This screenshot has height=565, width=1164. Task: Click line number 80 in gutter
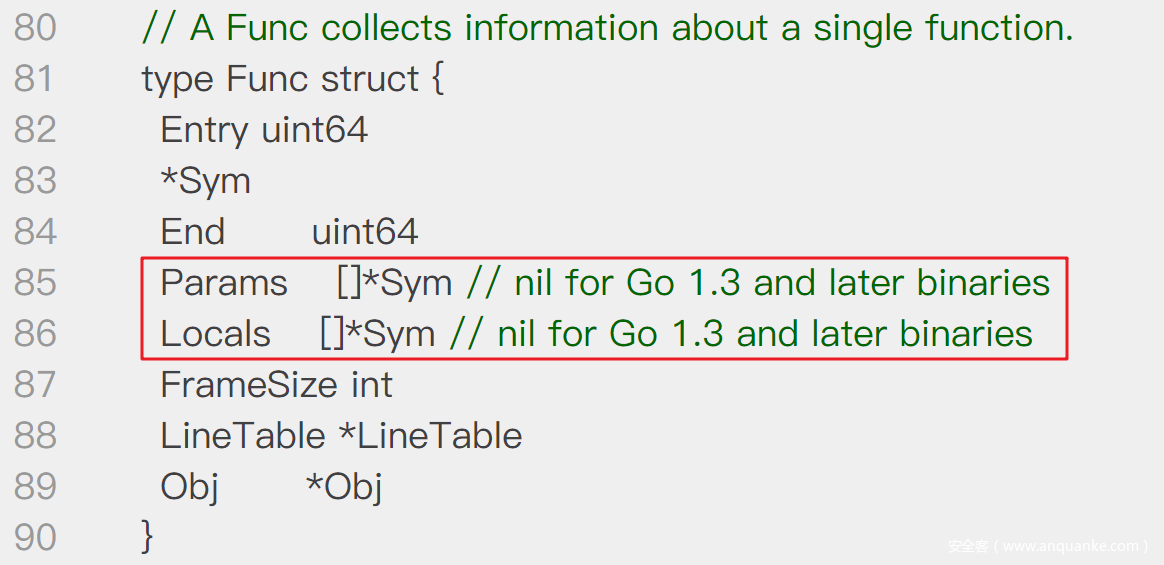pos(35,29)
